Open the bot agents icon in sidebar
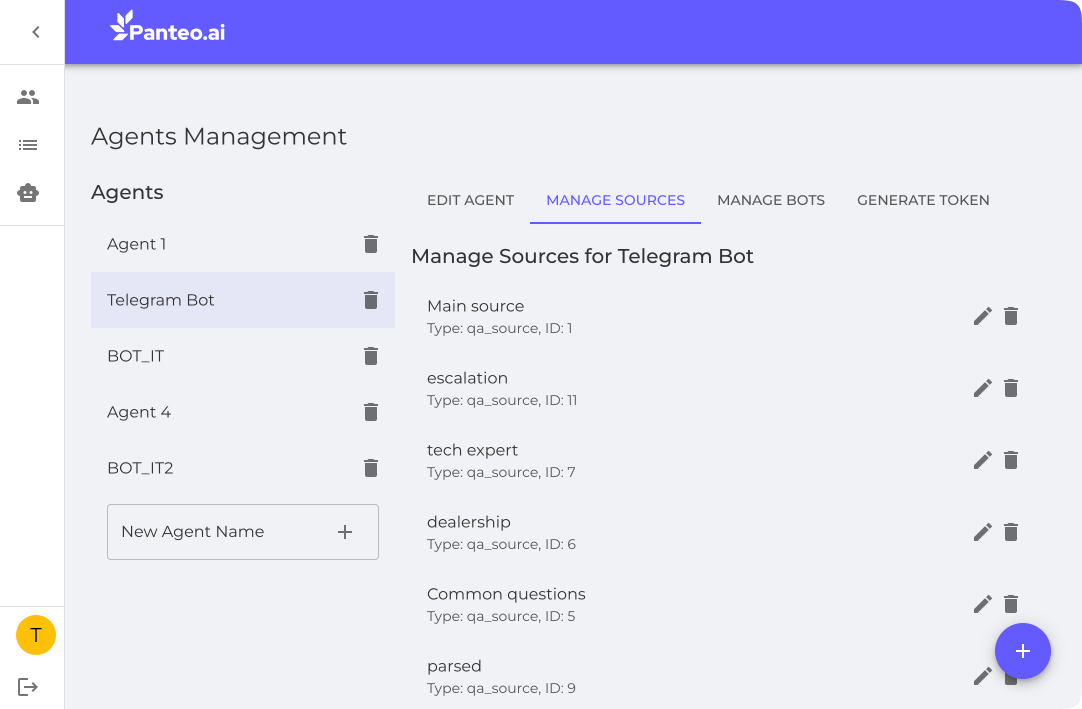Viewport: 1082px width, 709px height. tap(28, 193)
